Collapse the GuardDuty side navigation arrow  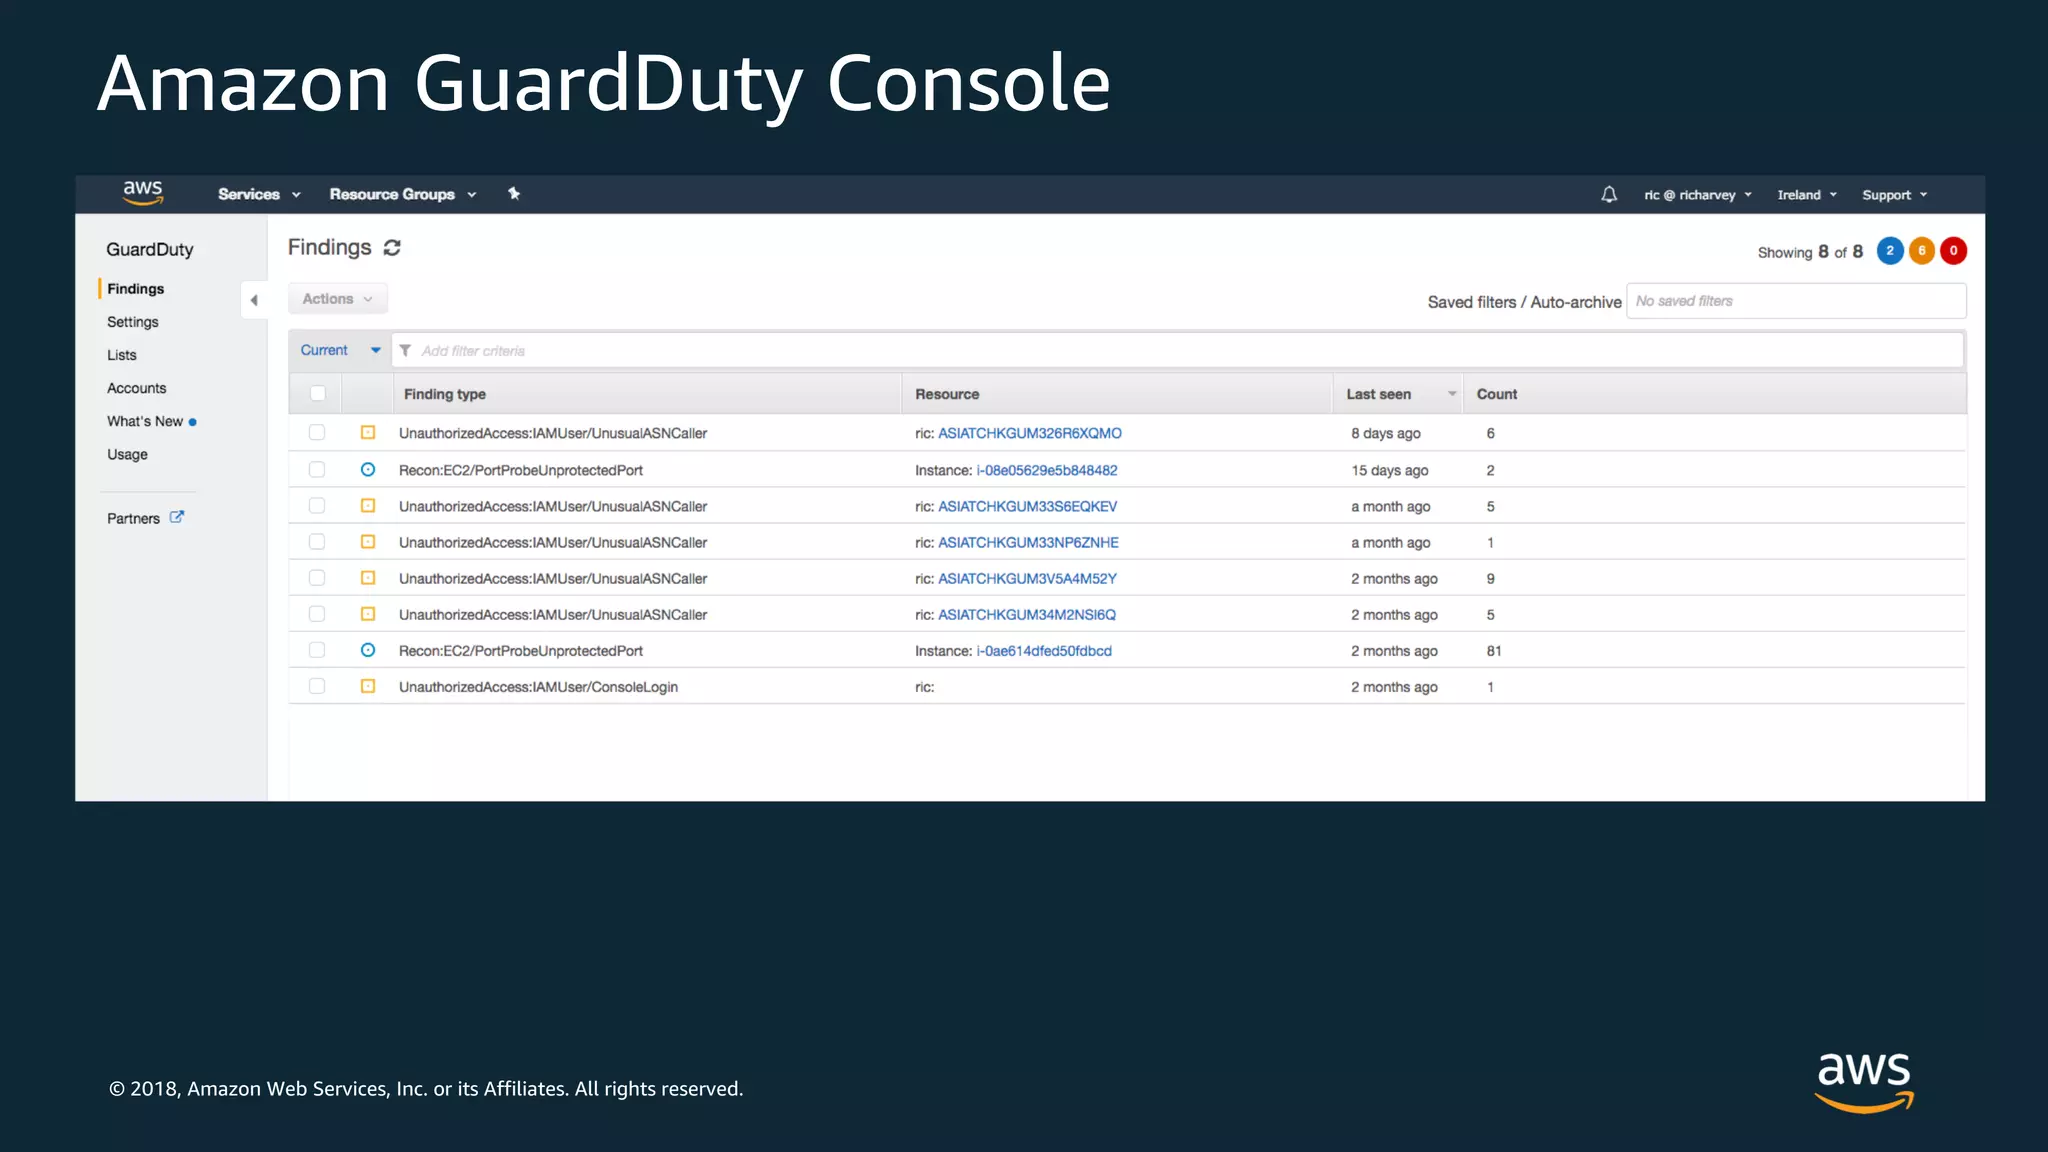coord(254,300)
